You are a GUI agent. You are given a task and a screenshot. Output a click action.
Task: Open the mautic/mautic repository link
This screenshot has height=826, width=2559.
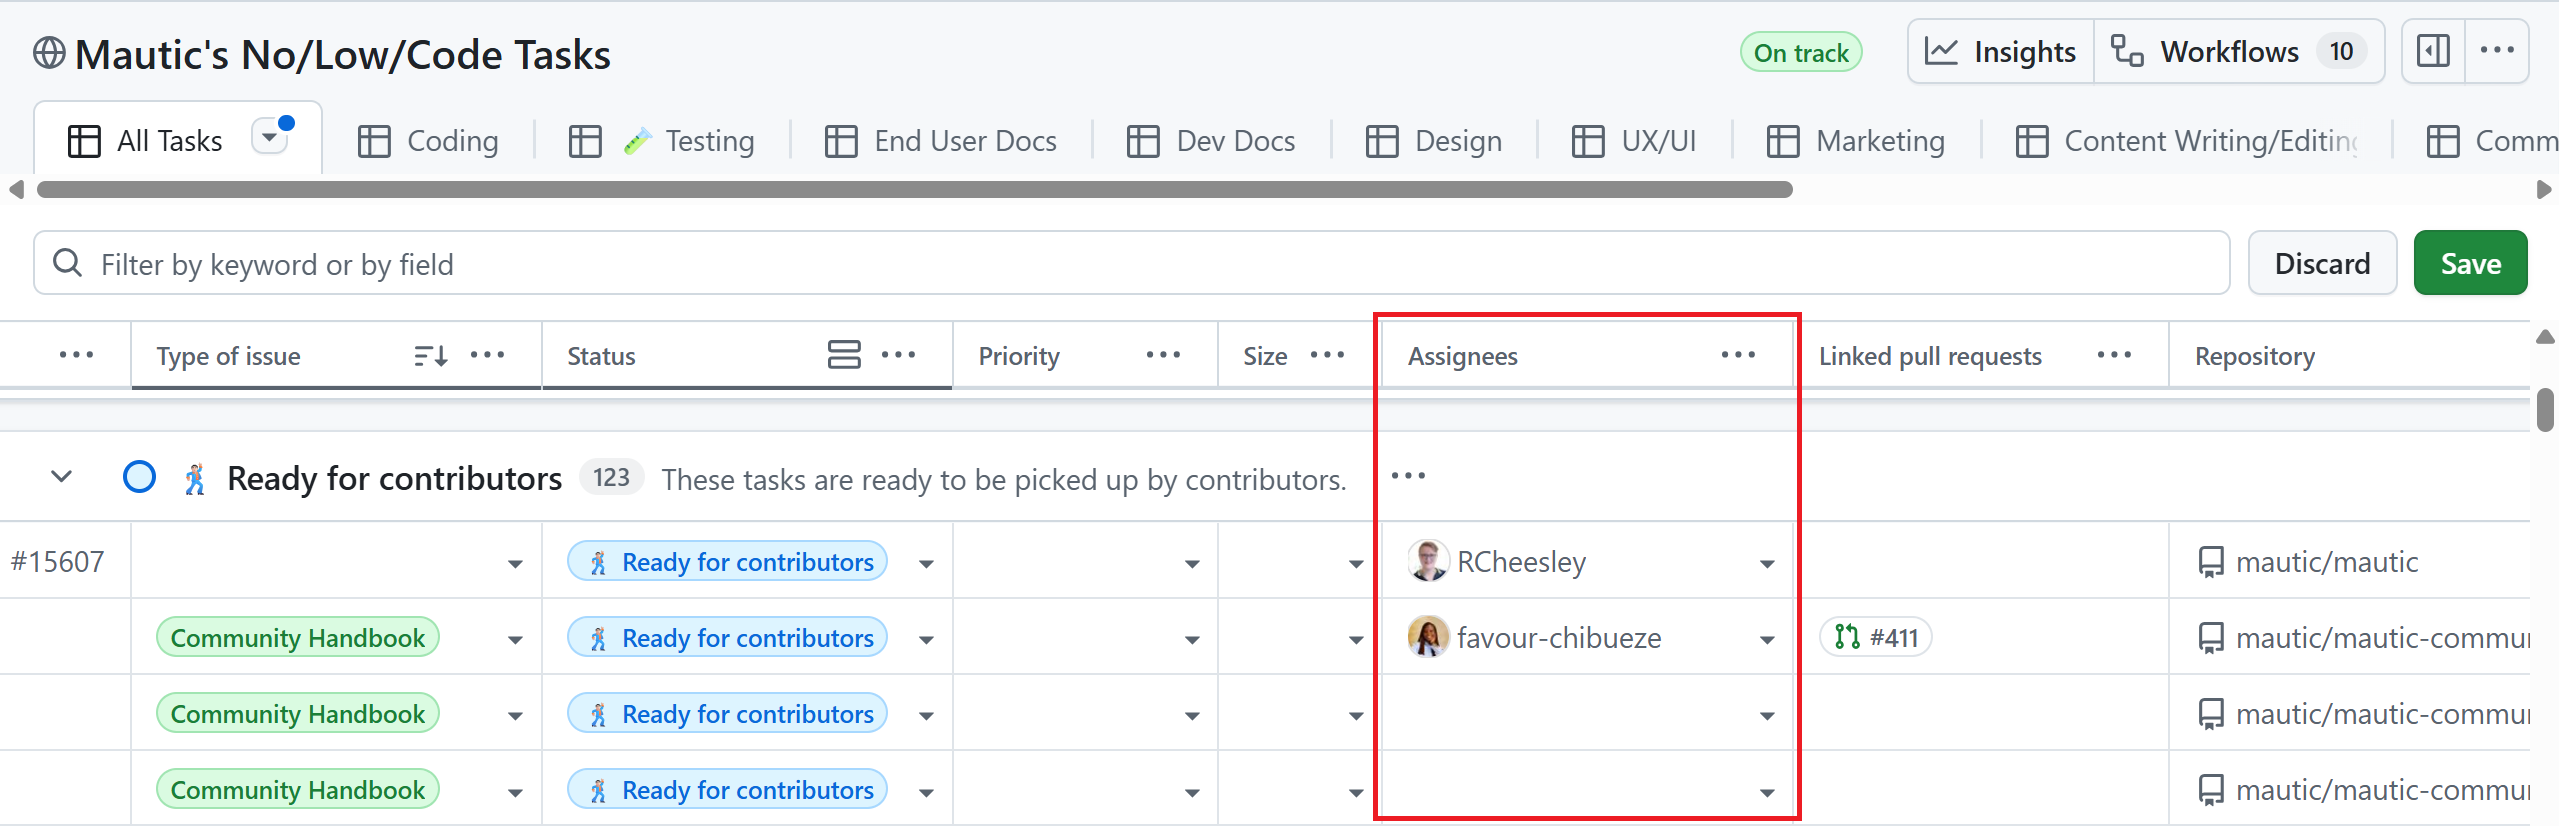pyautogui.click(x=2326, y=562)
